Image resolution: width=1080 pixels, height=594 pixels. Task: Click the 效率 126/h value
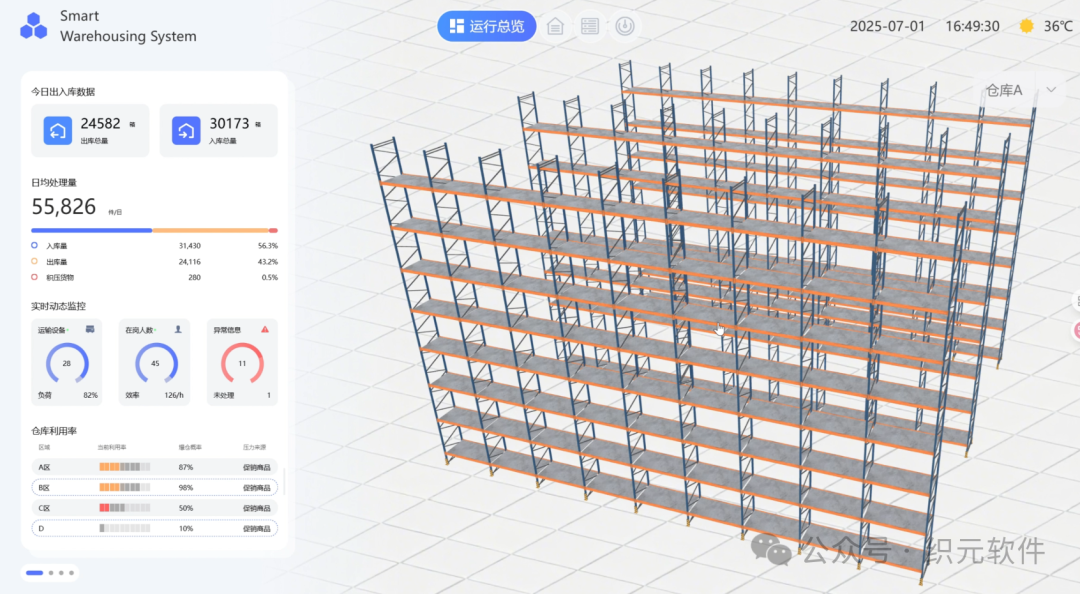[174, 396]
